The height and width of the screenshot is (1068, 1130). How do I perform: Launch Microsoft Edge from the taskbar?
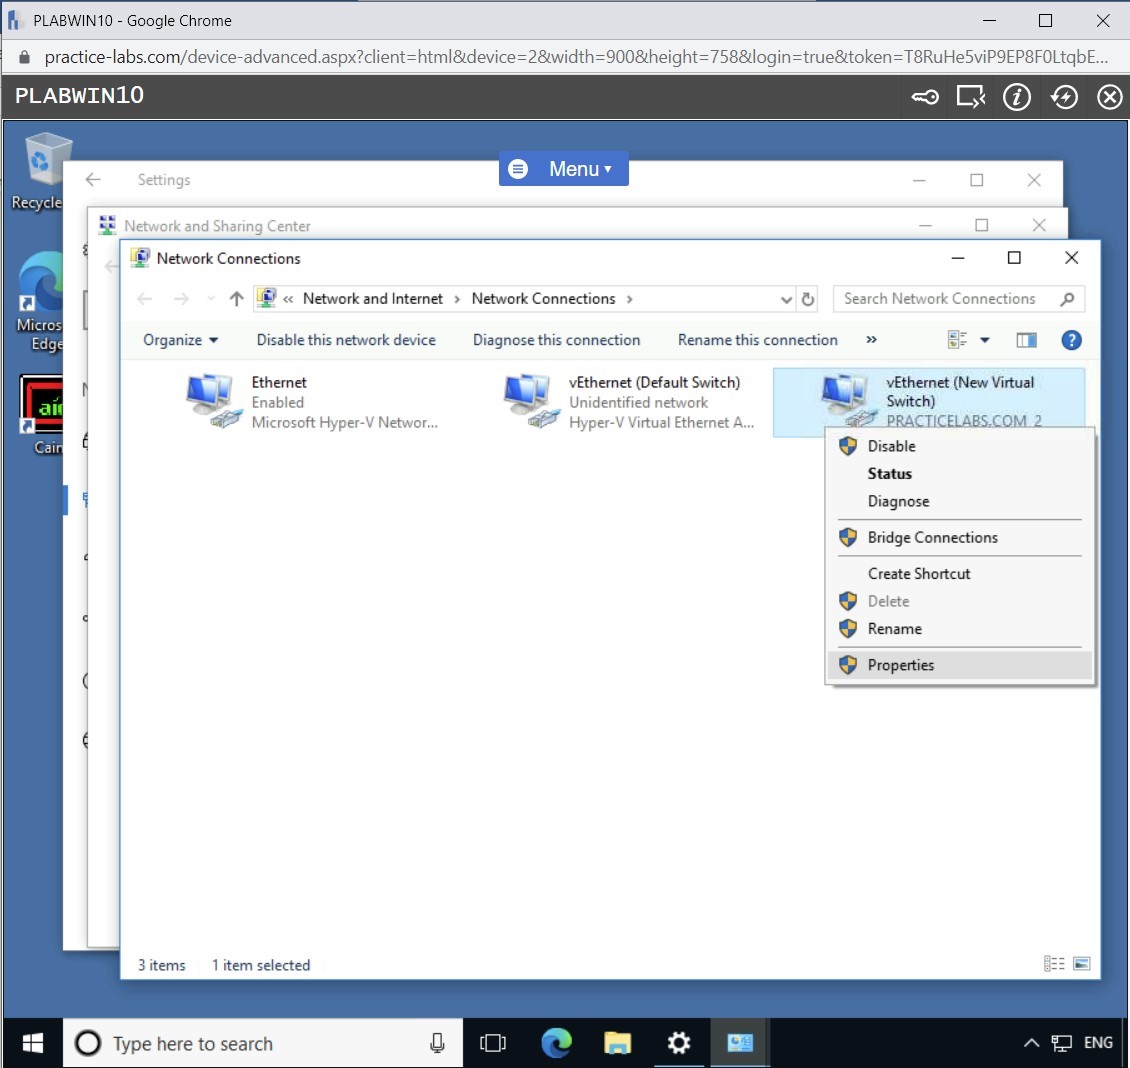pos(557,1042)
